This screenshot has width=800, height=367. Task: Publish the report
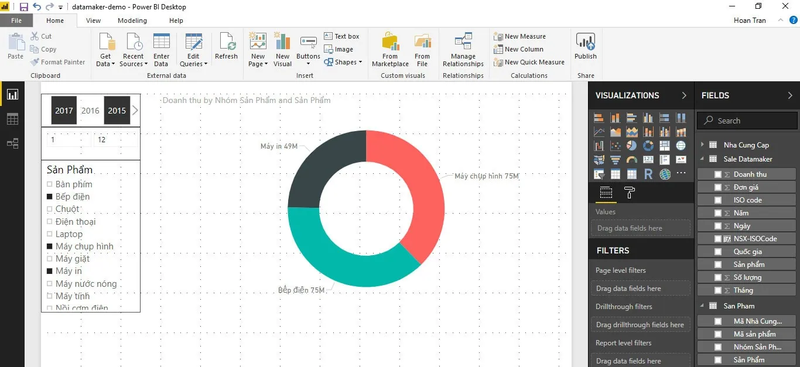click(585, 47)
